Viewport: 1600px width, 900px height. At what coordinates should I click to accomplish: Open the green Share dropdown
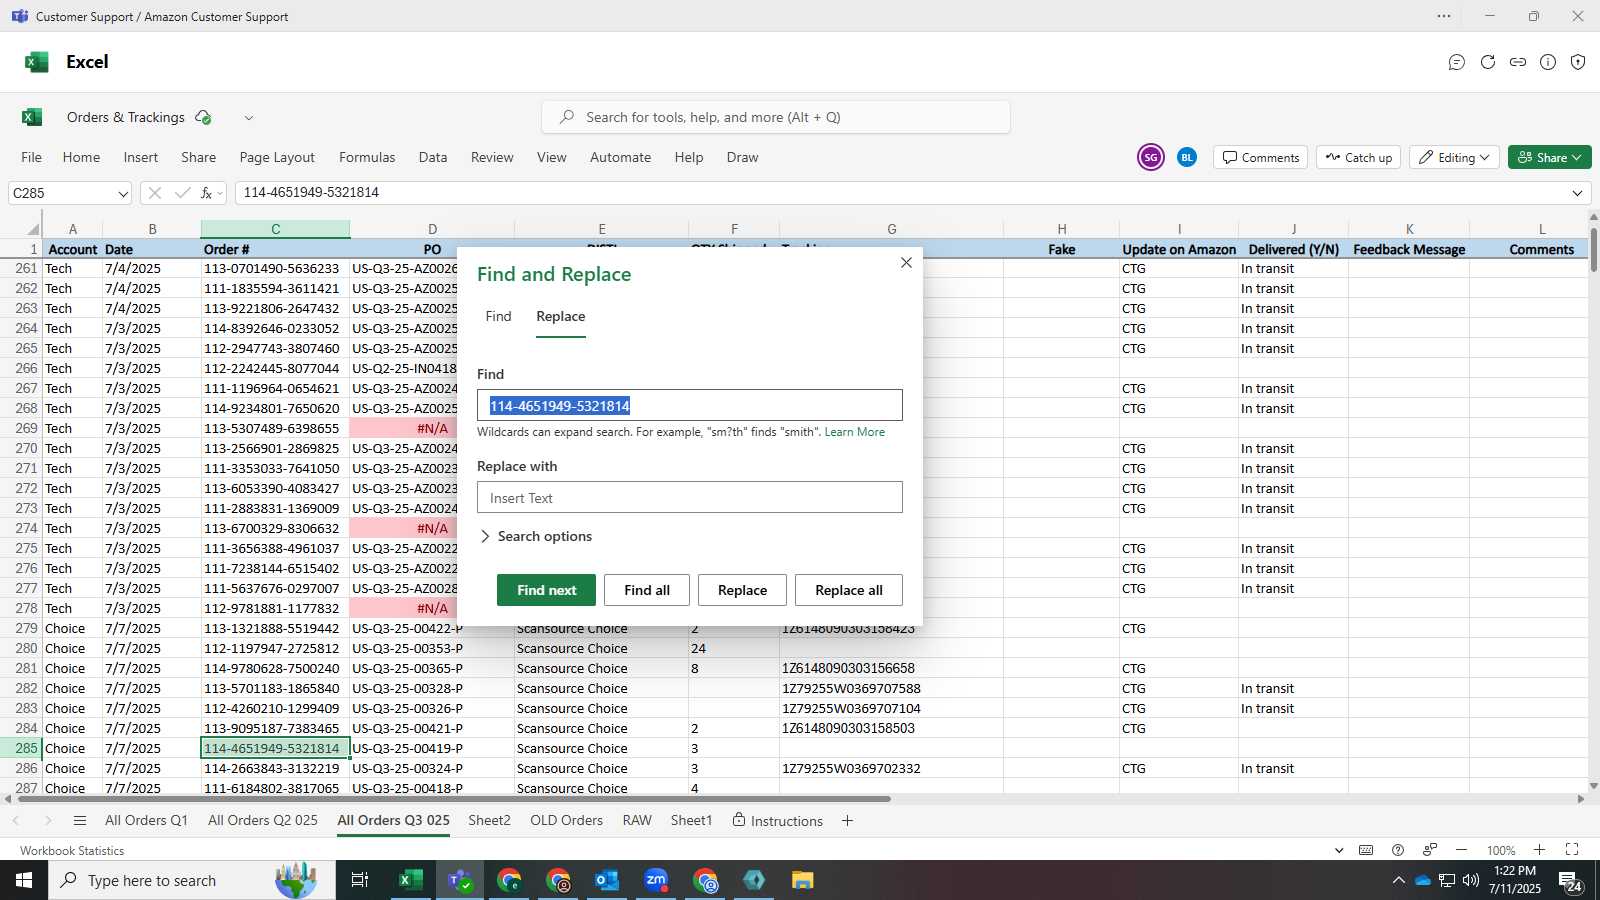point(1549,157)
